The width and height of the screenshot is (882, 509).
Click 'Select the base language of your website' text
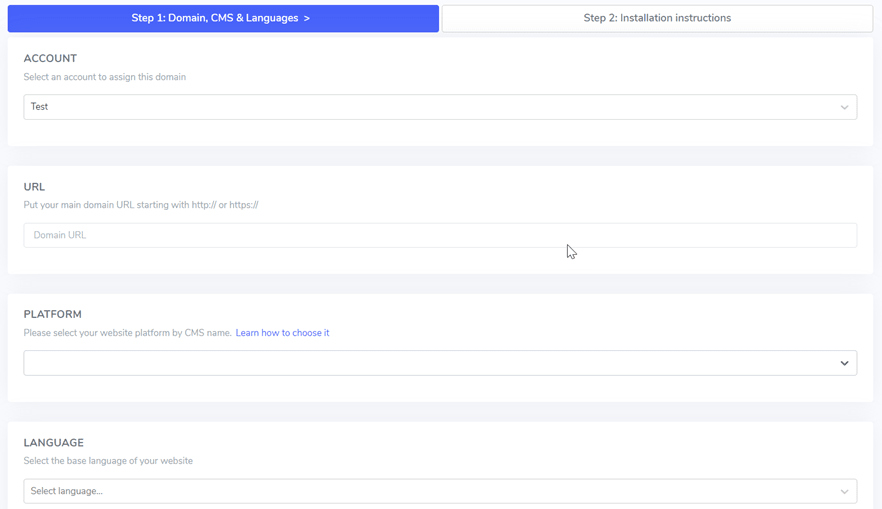coord(108,461)
